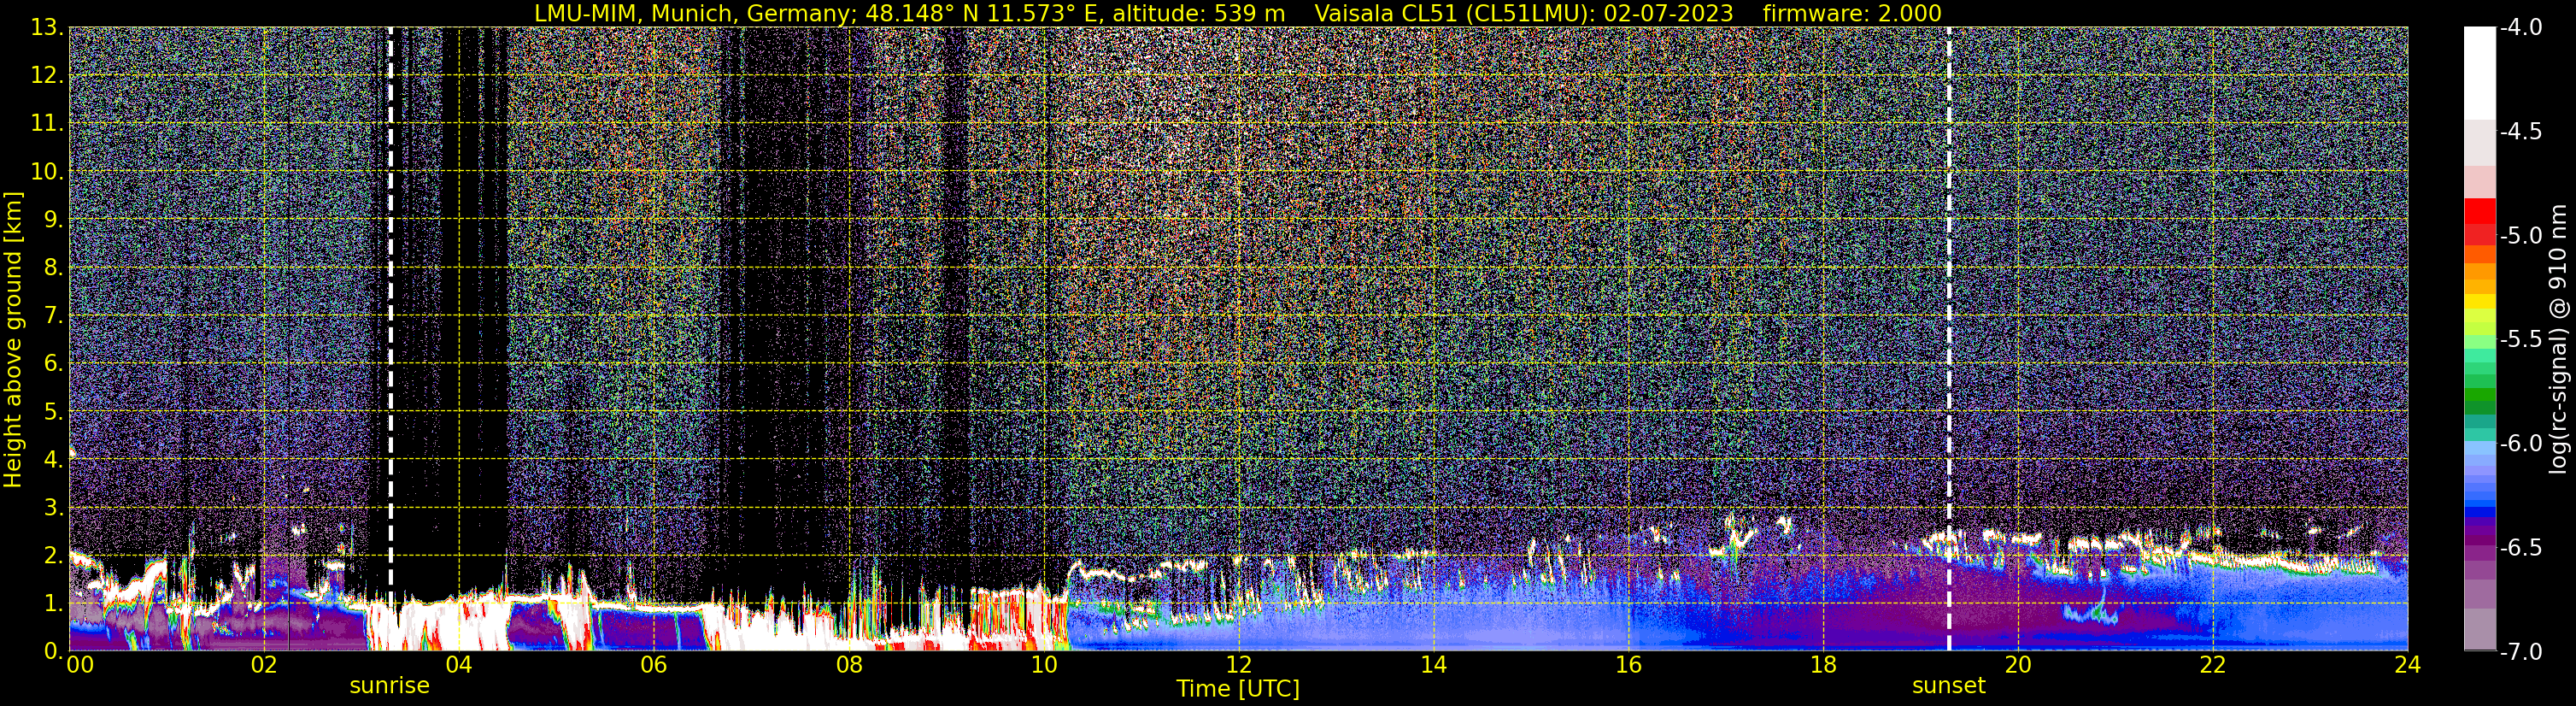Click the '5.' height axis tick label
2576x706 pixels.
(54, 412)
